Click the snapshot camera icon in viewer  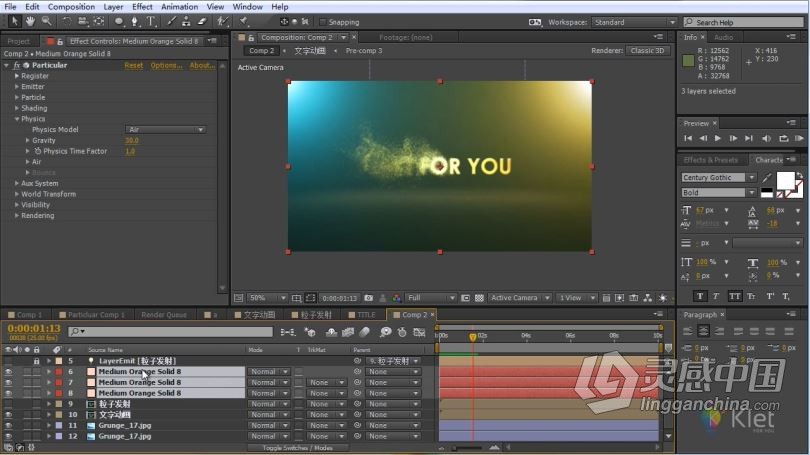tap(368, 298)
